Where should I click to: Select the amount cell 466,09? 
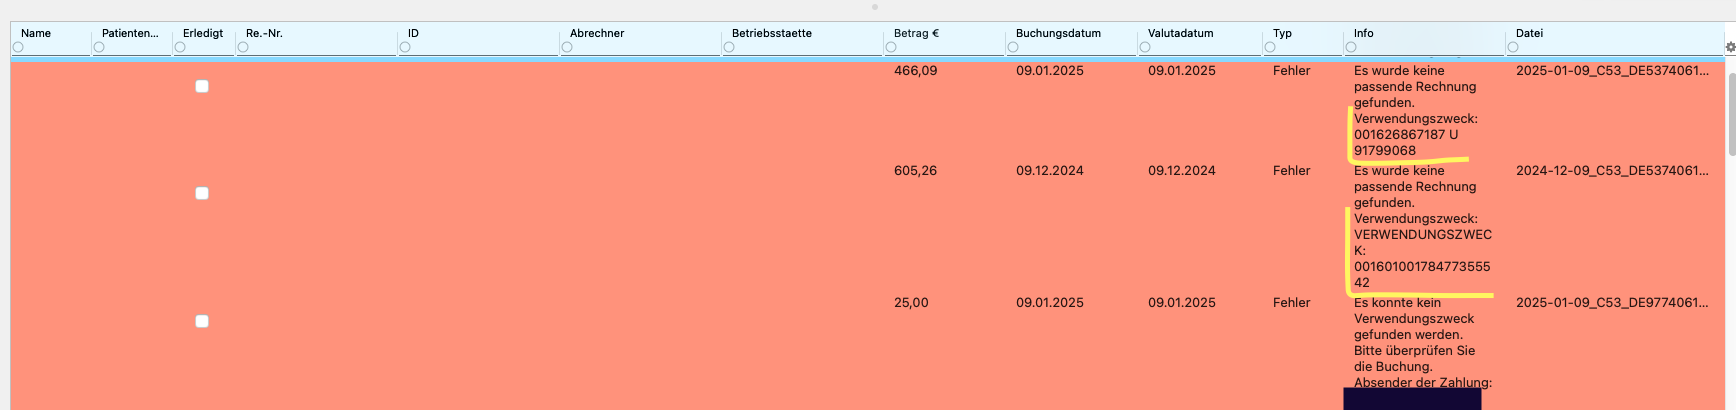pyautogui.click(x=915, y=71)
